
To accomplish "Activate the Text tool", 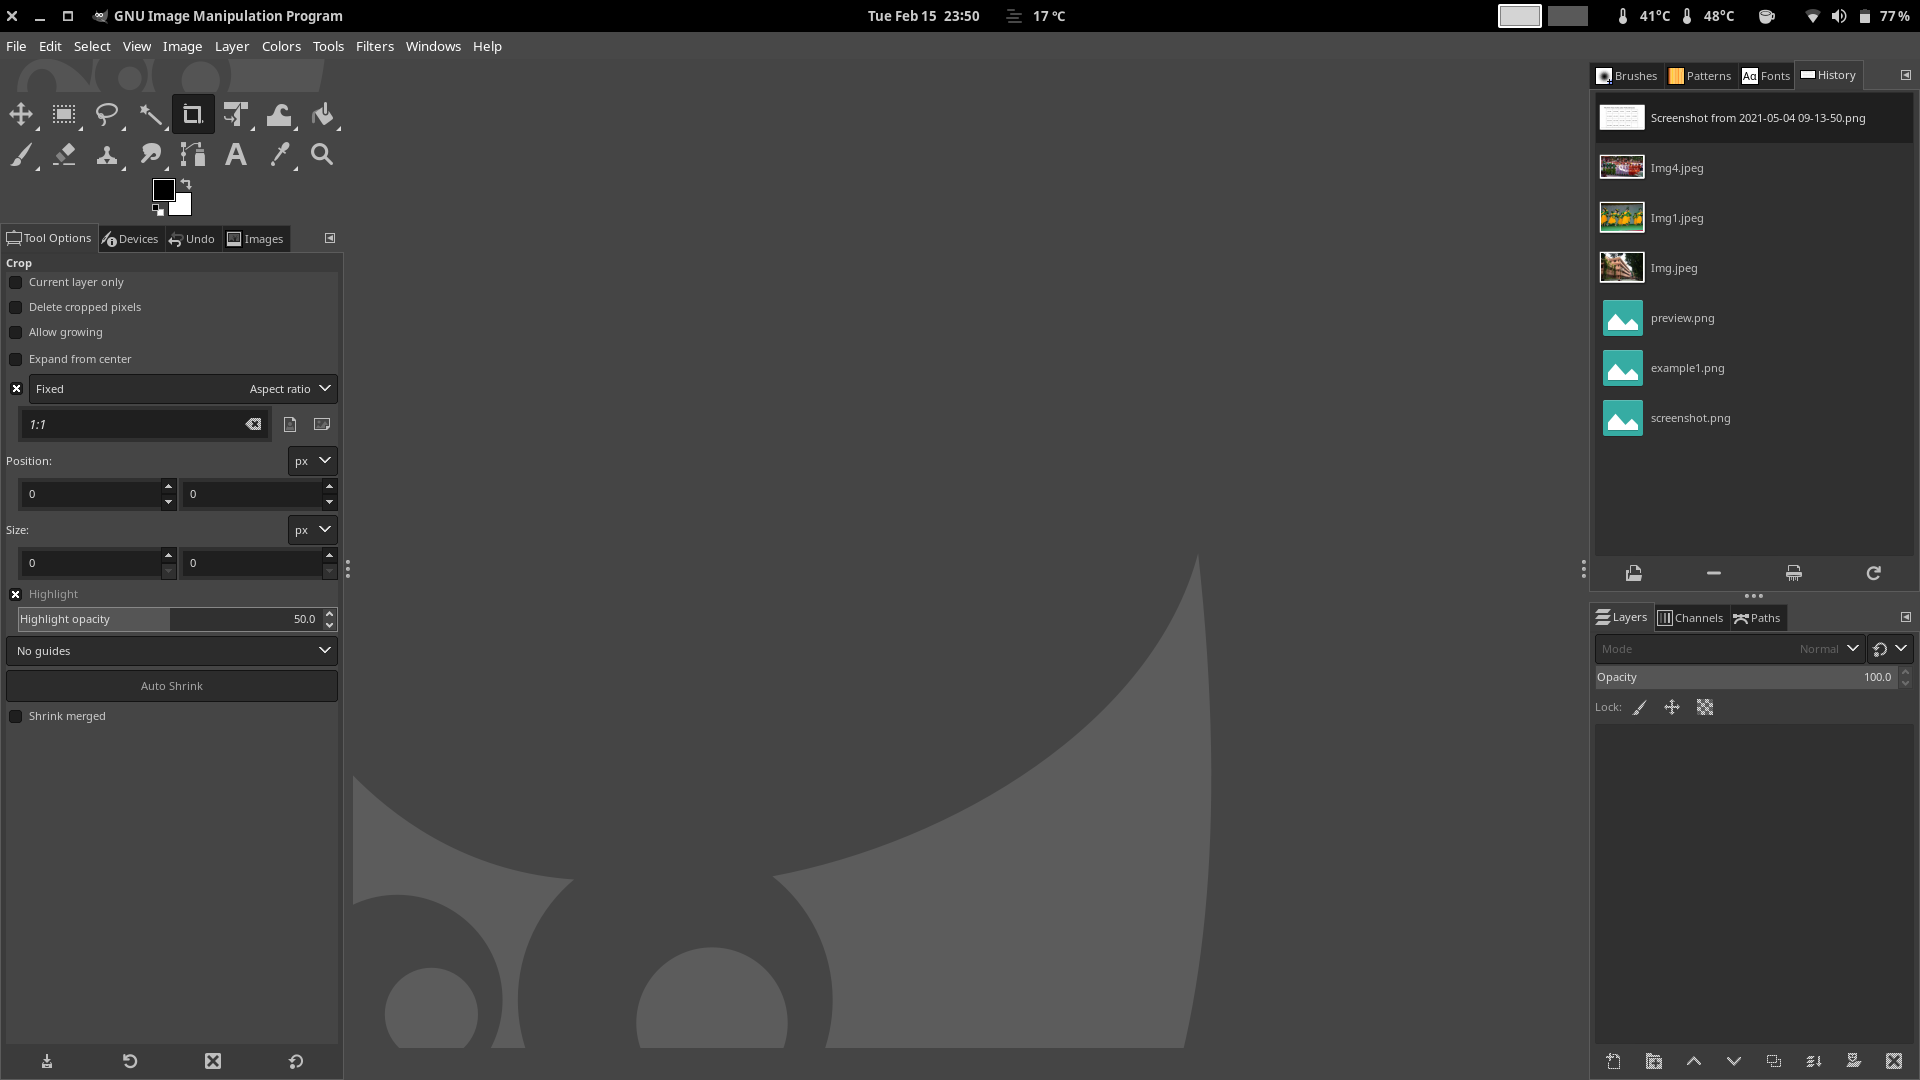I will coord(235,155).
